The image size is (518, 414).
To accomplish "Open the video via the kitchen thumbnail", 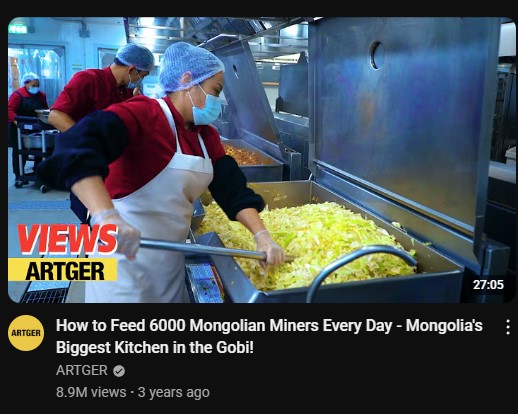I will pos(262,160).
